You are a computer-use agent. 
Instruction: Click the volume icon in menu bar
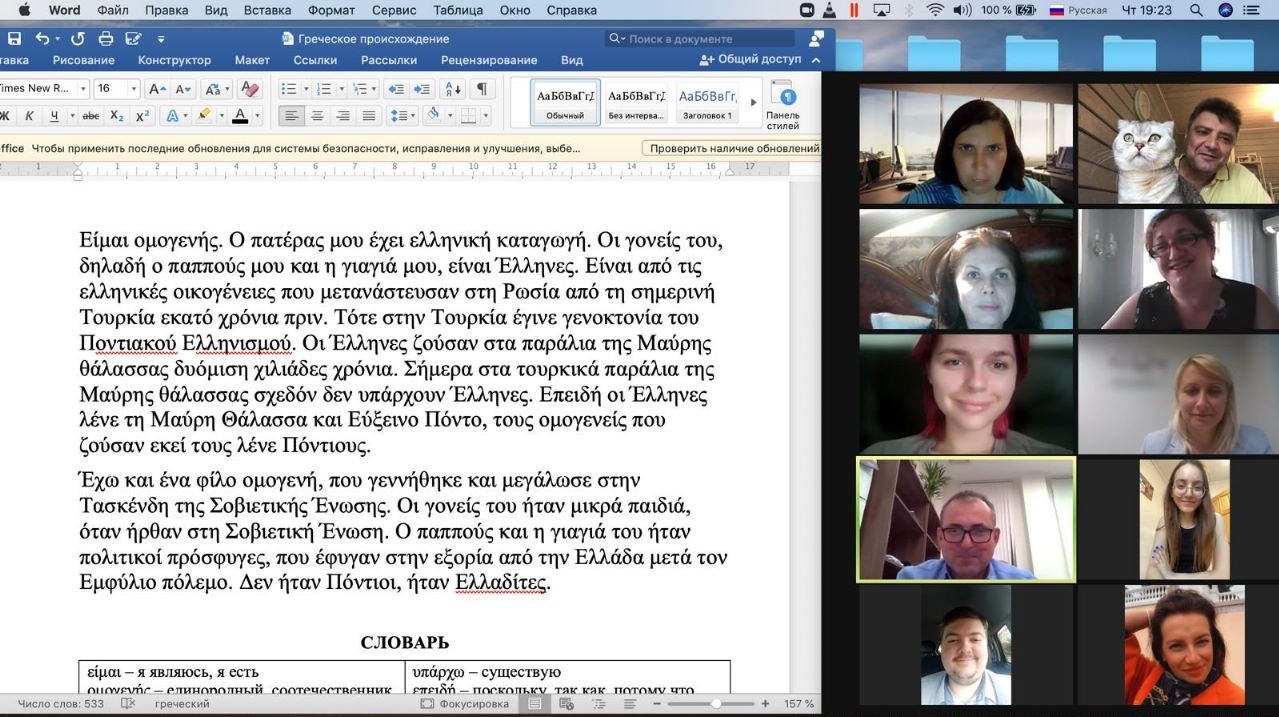(962, 10)
